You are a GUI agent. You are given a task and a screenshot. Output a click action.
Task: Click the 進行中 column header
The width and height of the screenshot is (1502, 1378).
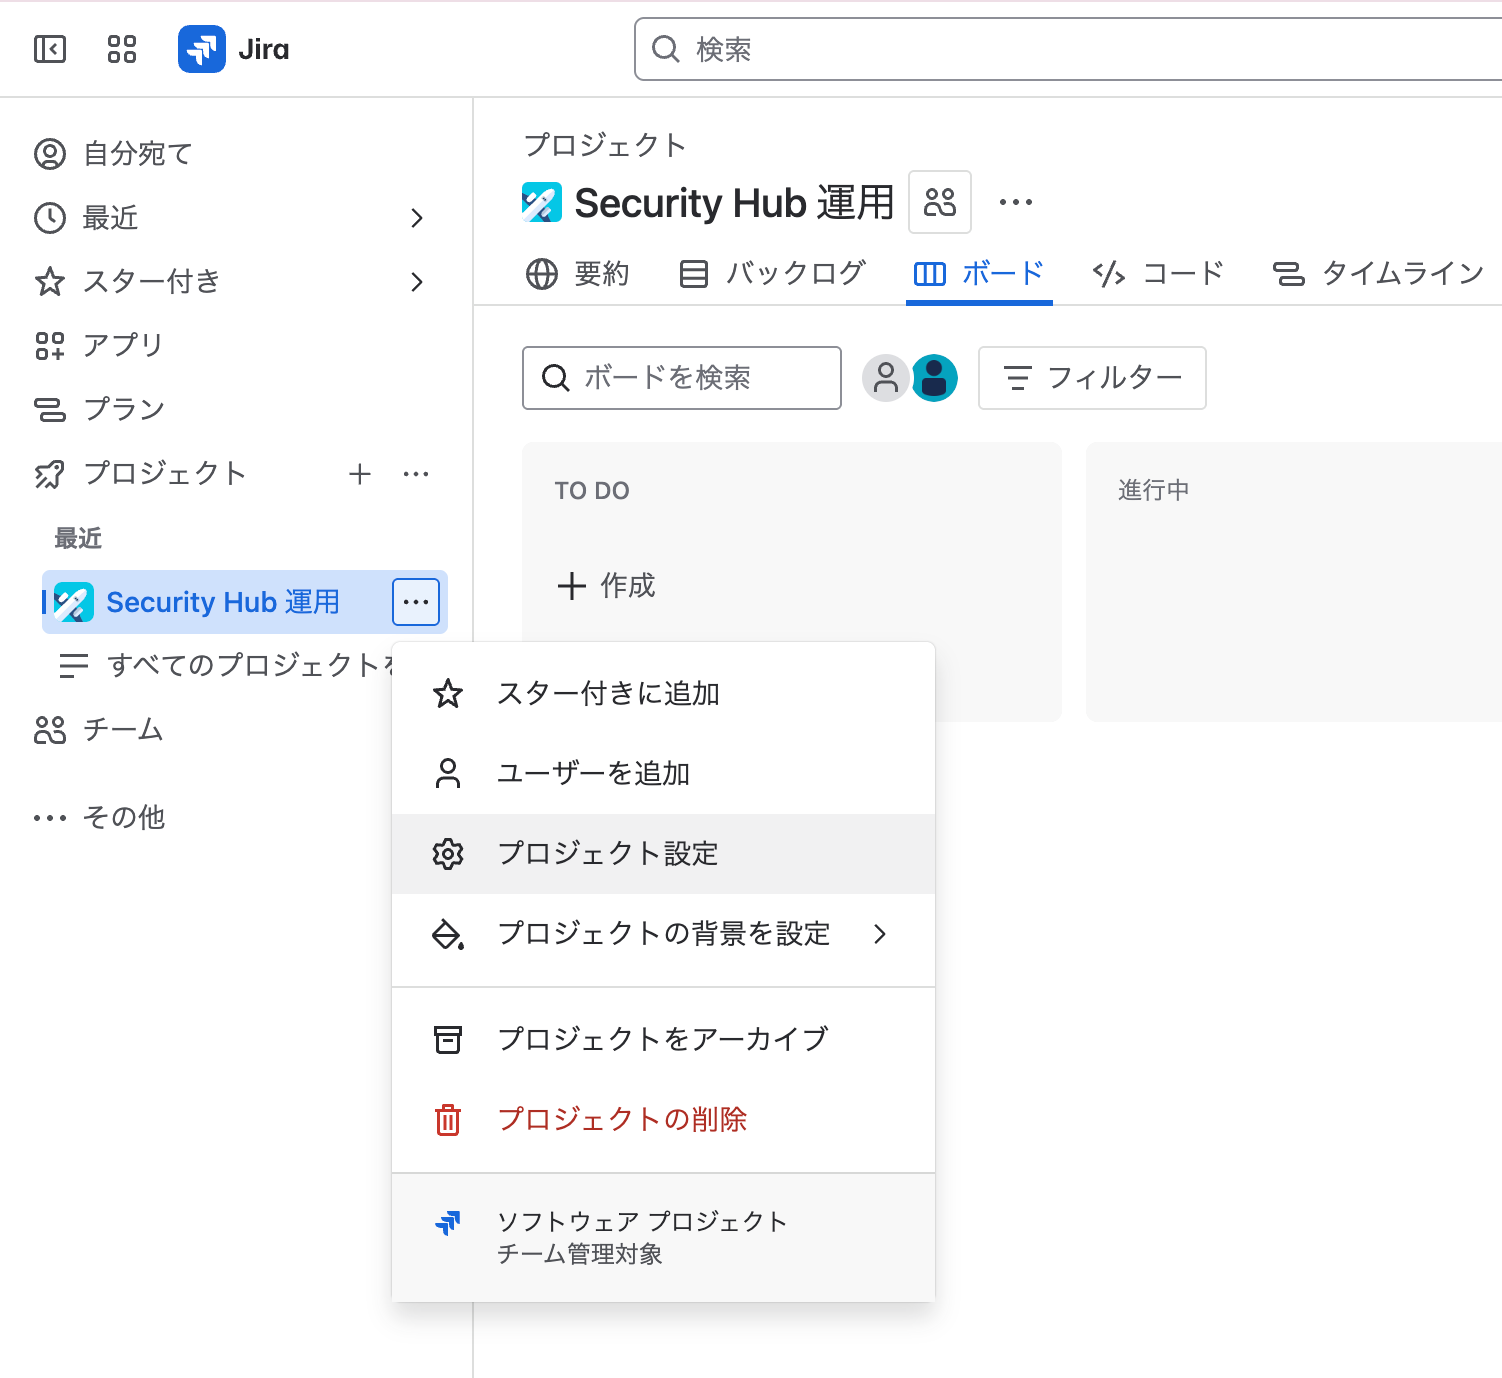pos(1154,490)
